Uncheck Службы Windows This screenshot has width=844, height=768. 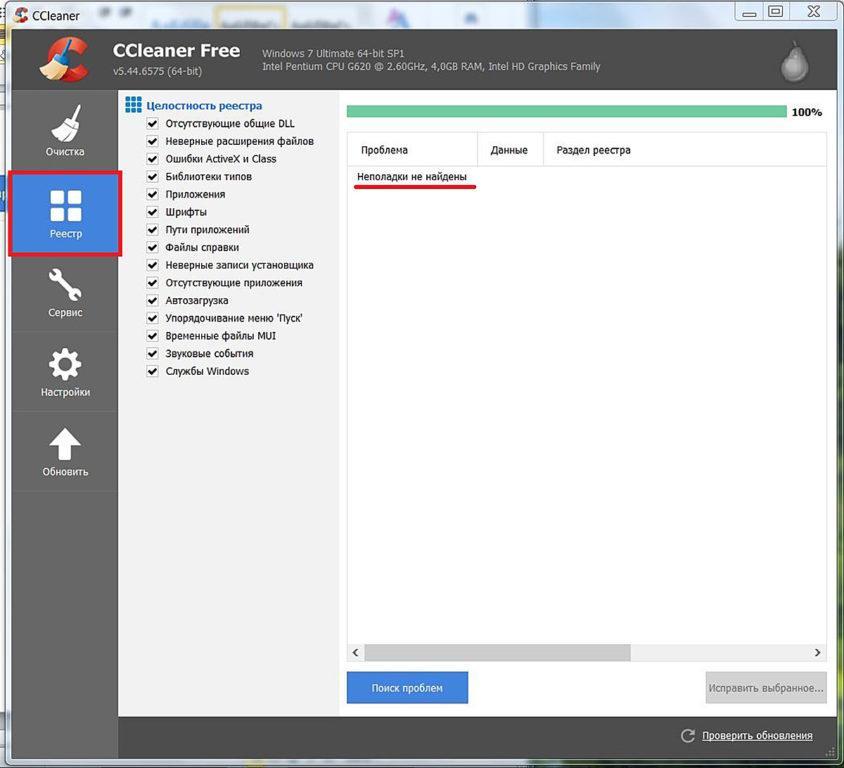[x=152, y=371]
